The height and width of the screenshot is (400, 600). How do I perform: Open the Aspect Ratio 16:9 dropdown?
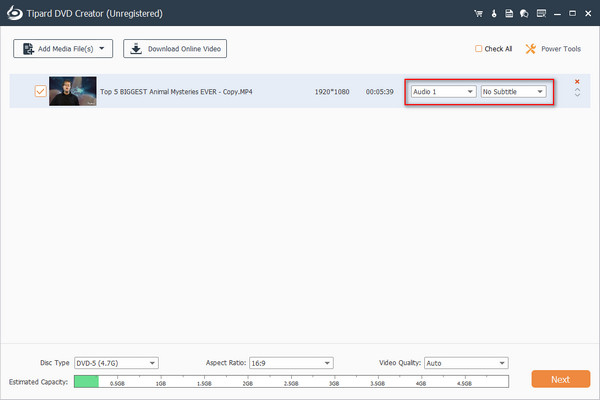pyautogui.click(x=291, y=363)
